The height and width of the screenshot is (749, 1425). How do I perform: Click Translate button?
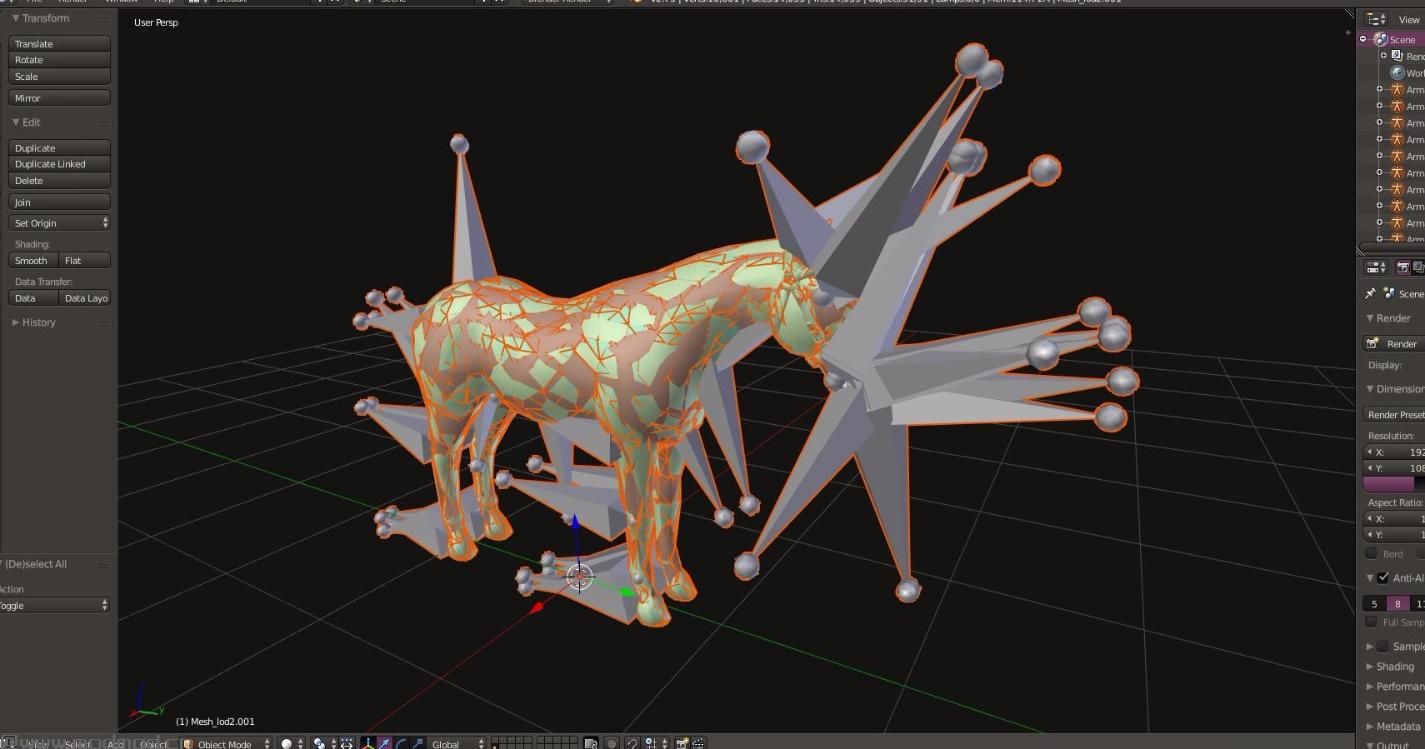pos(59,44)
